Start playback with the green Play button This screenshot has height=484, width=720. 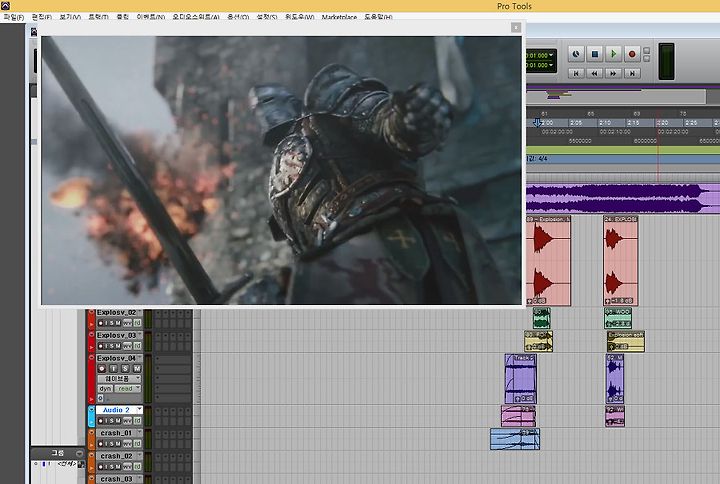(613, 54)
